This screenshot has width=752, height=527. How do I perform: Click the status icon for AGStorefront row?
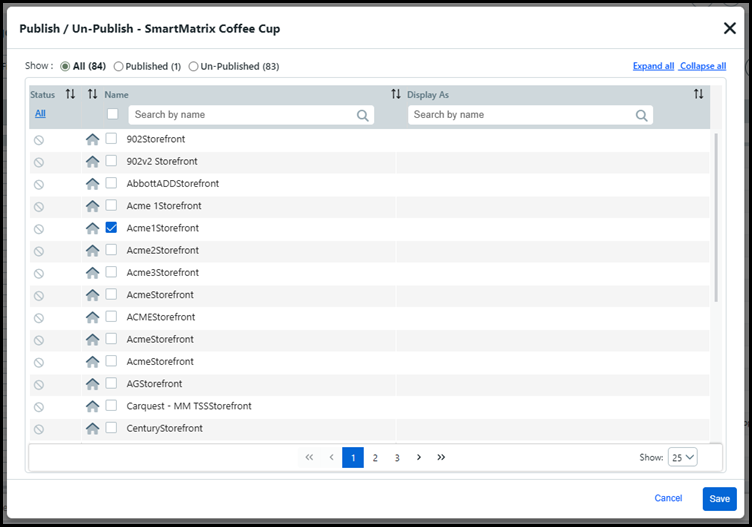coord(39,384)
